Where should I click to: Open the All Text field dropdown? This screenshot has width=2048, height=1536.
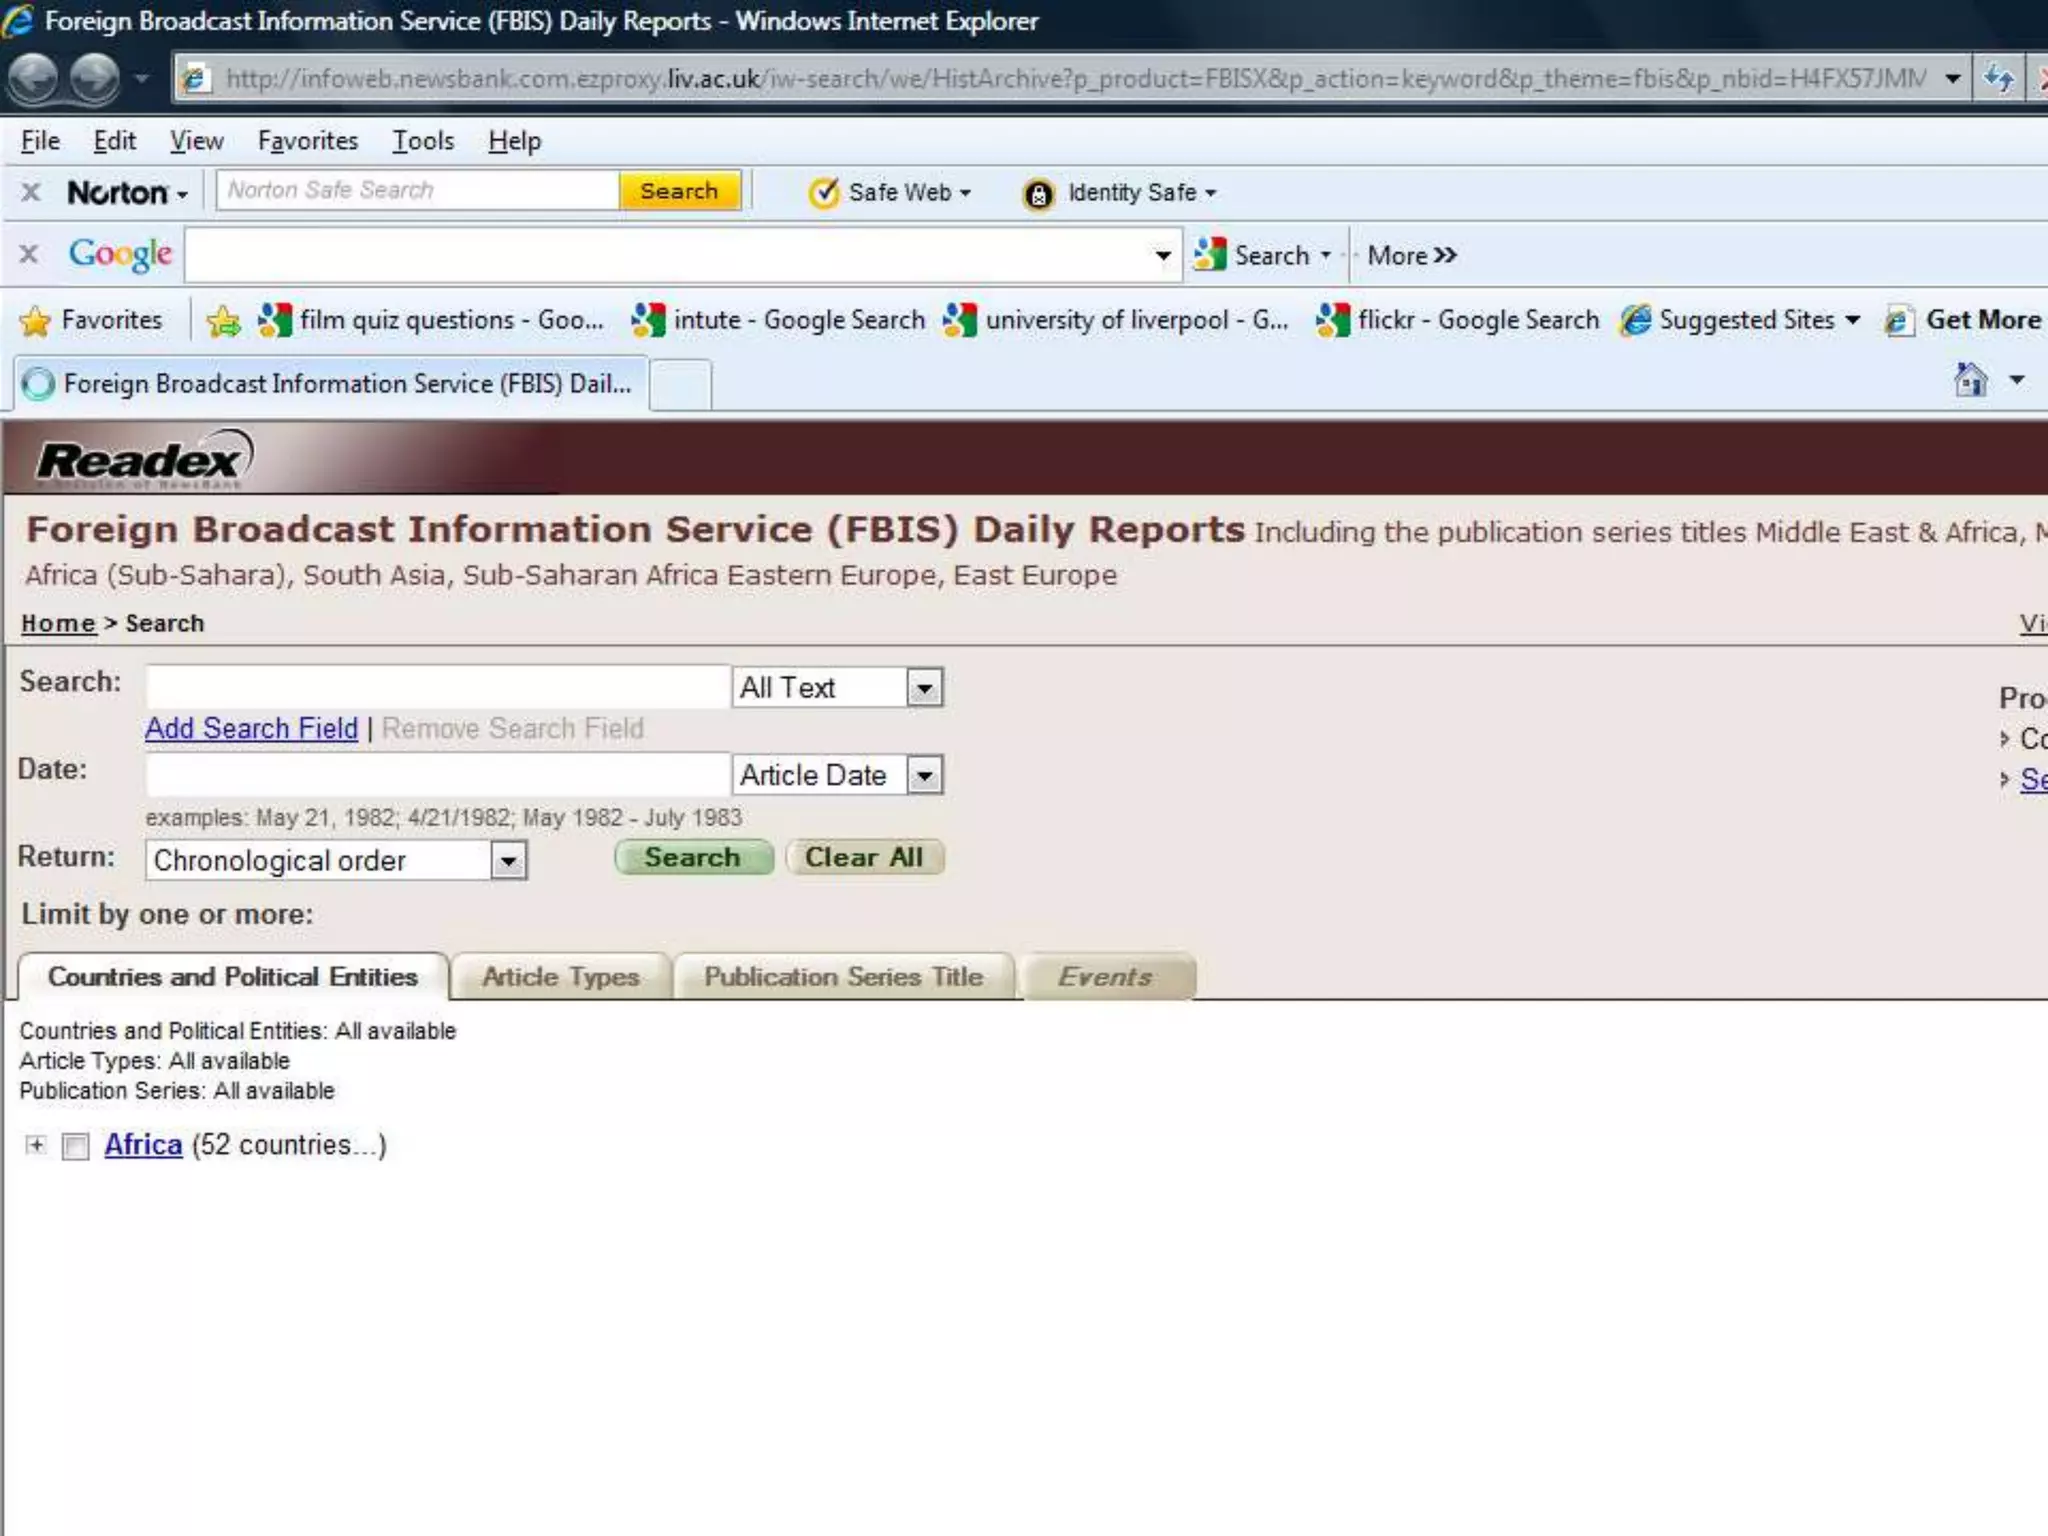pos(924,688)
